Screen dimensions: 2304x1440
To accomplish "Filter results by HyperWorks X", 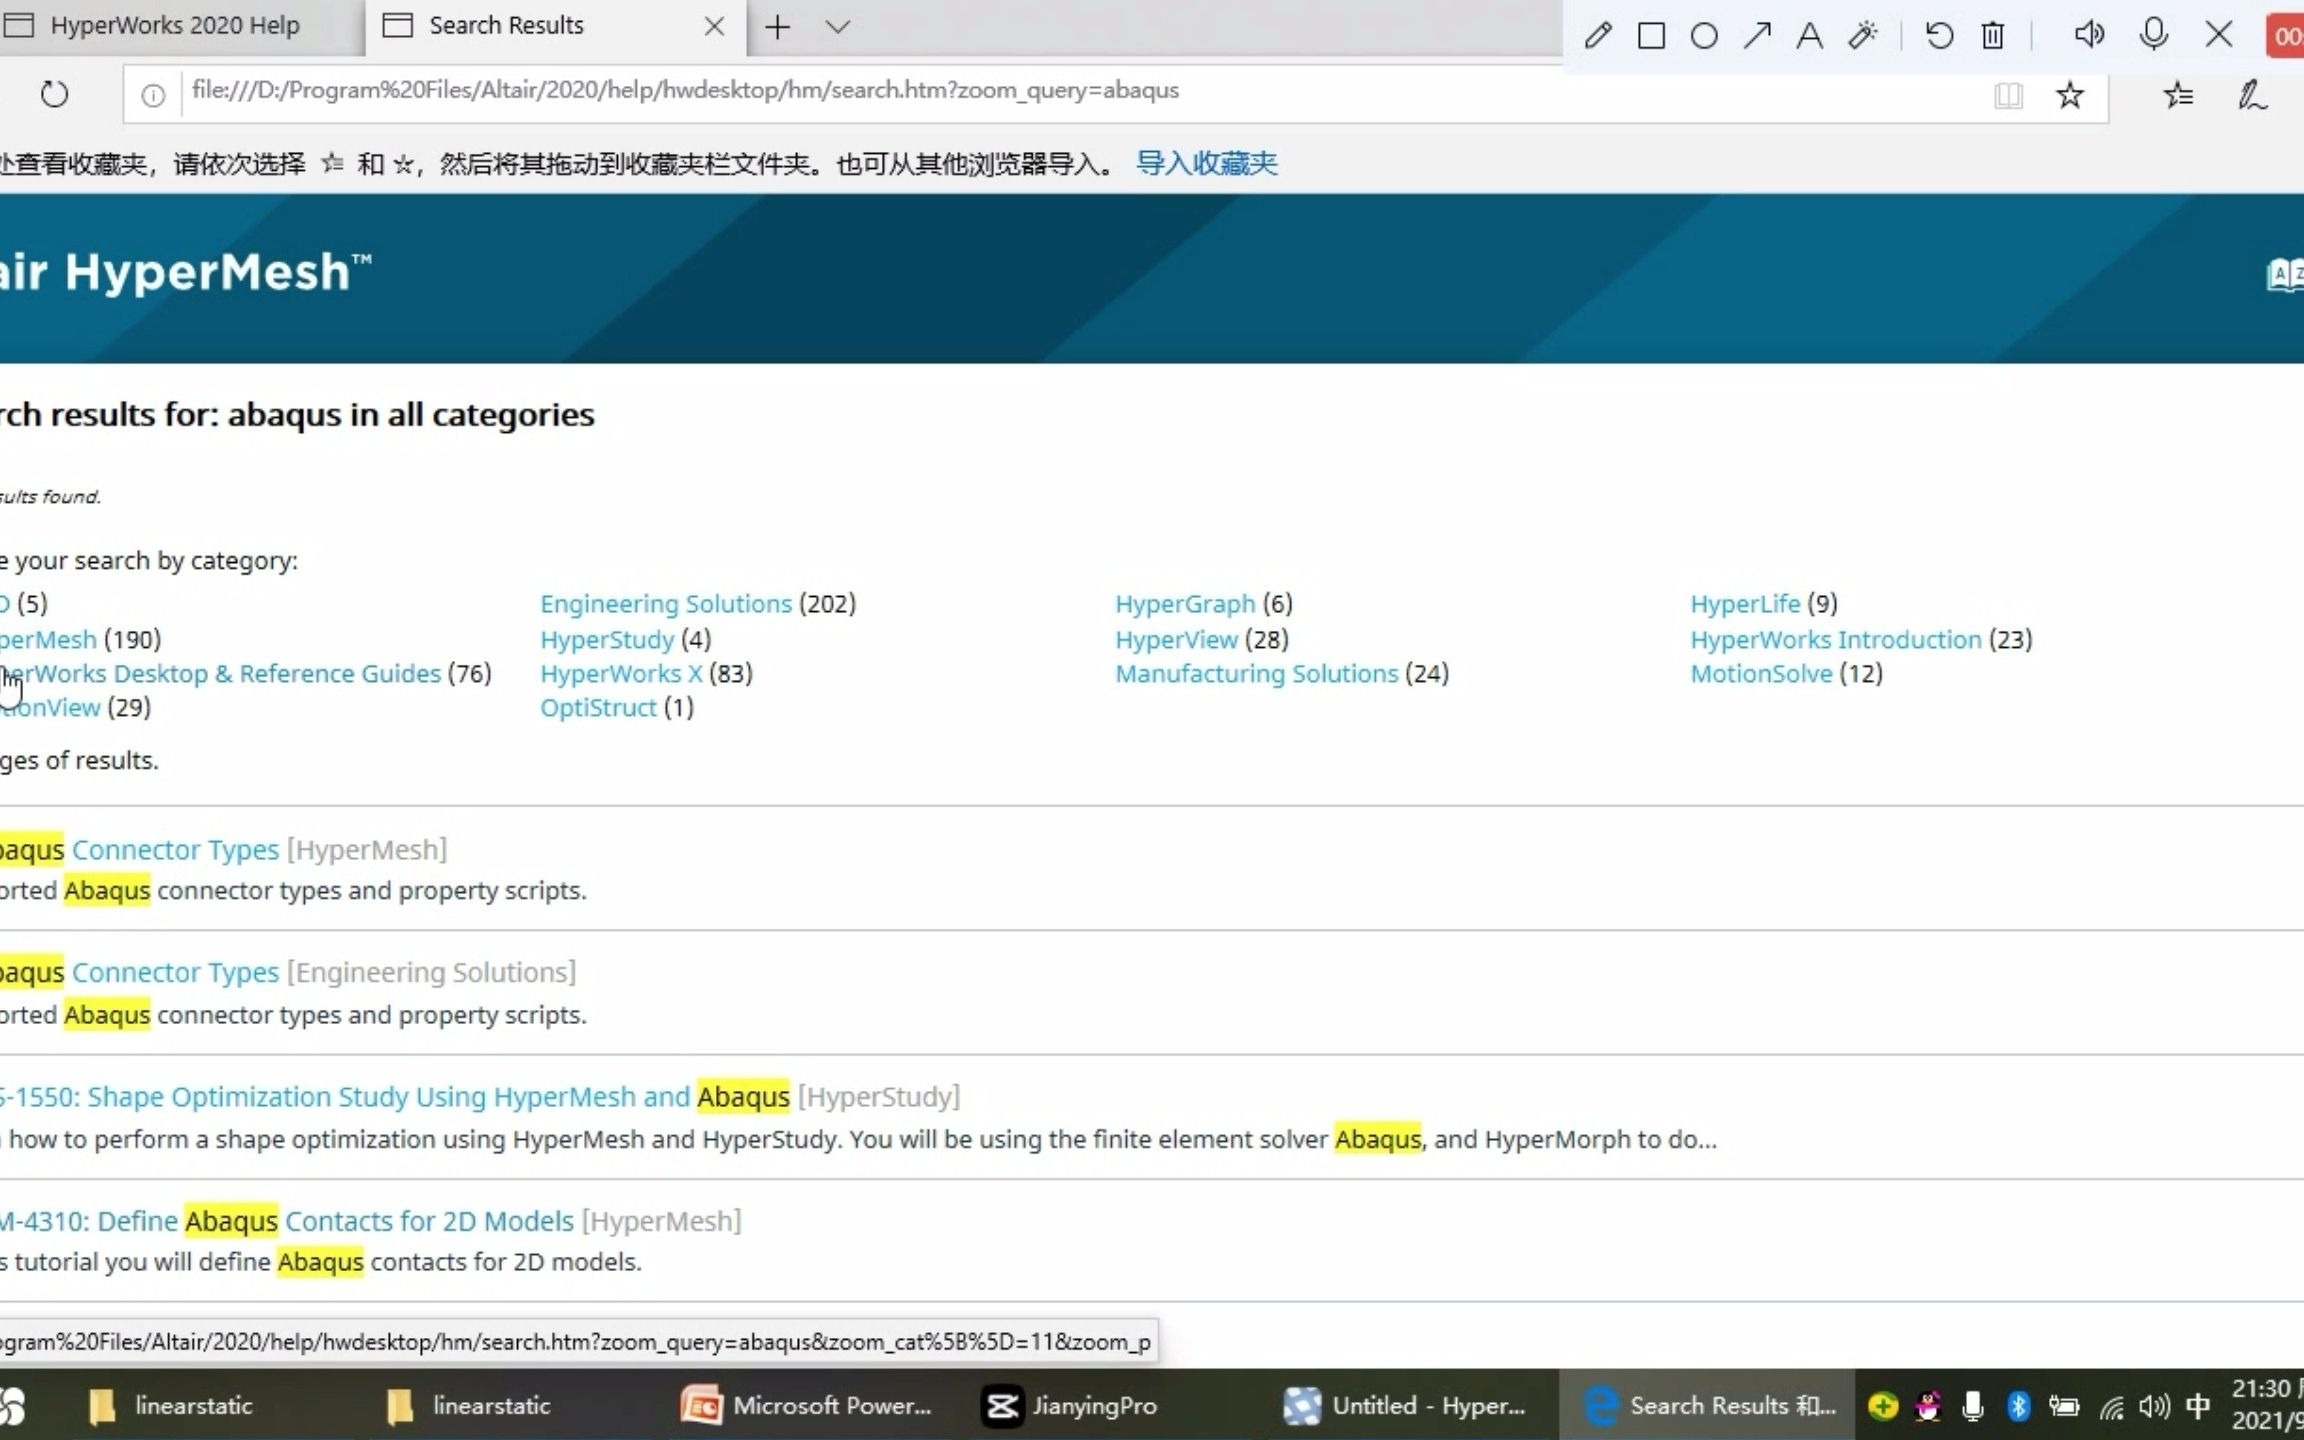I will pyautogui.click(x=621, y=673).
